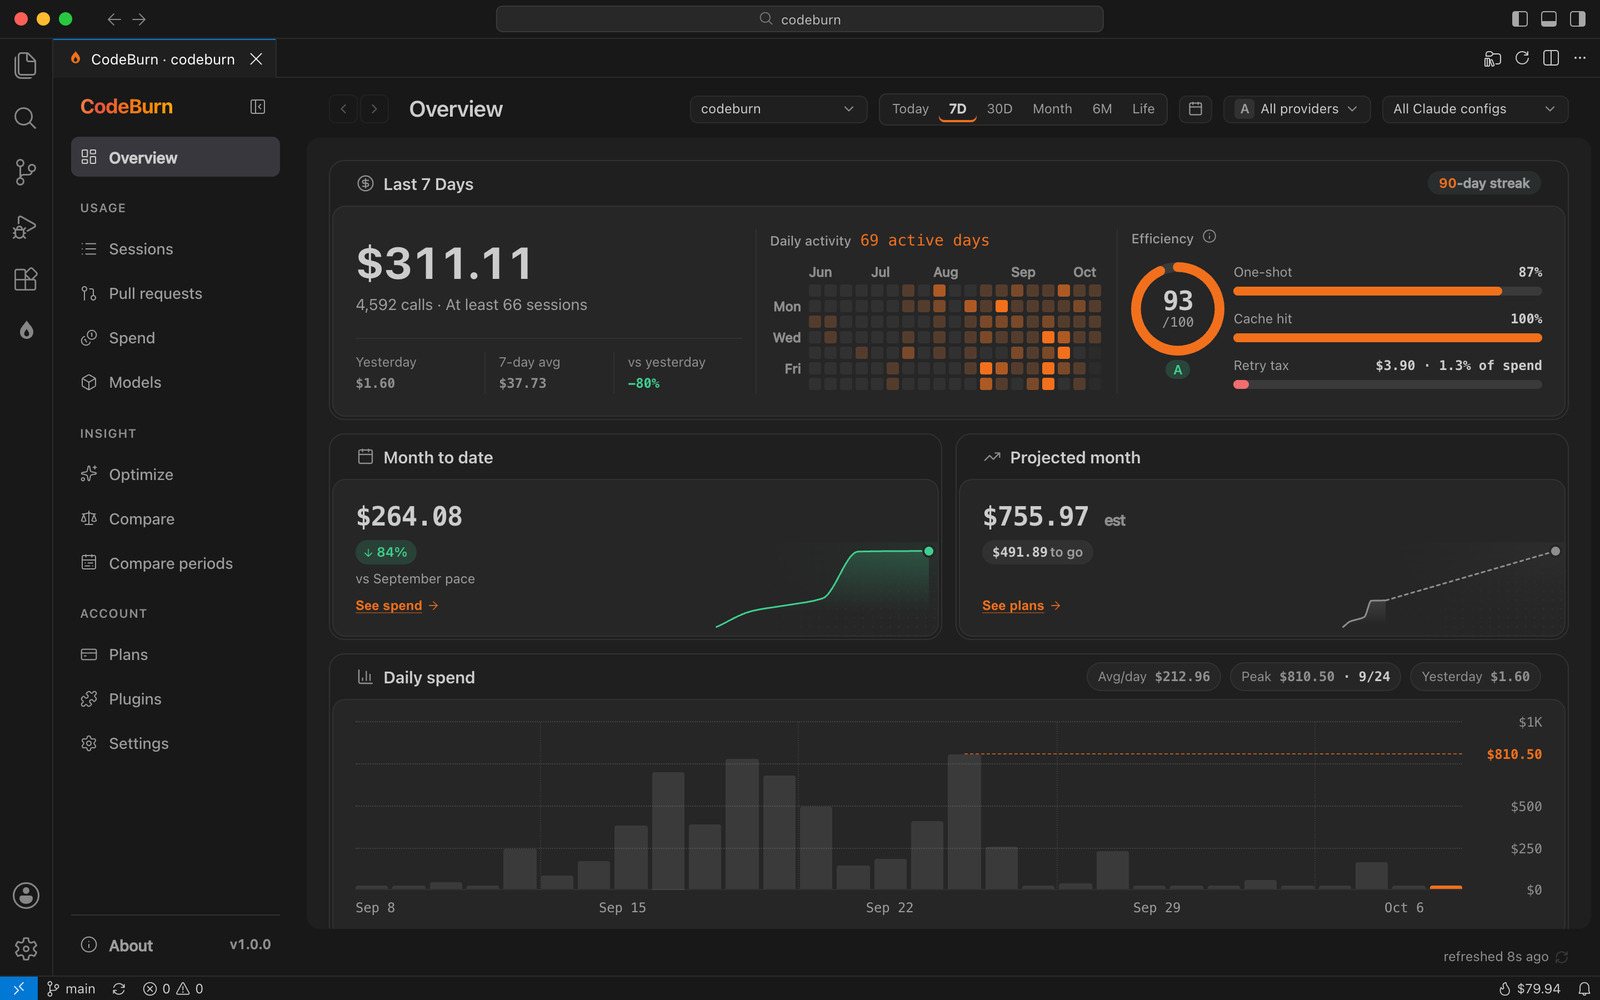The image size is (1600, 1000).
Task: Open Accounts icon in activity bar
Action: pos(26,895)
